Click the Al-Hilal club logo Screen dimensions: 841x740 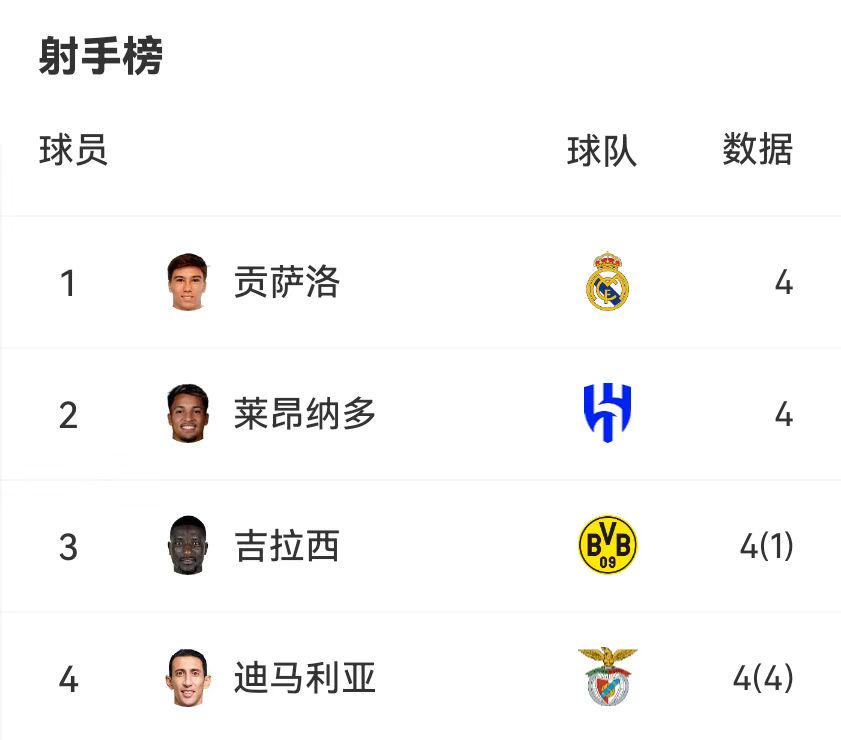point(607,414)
